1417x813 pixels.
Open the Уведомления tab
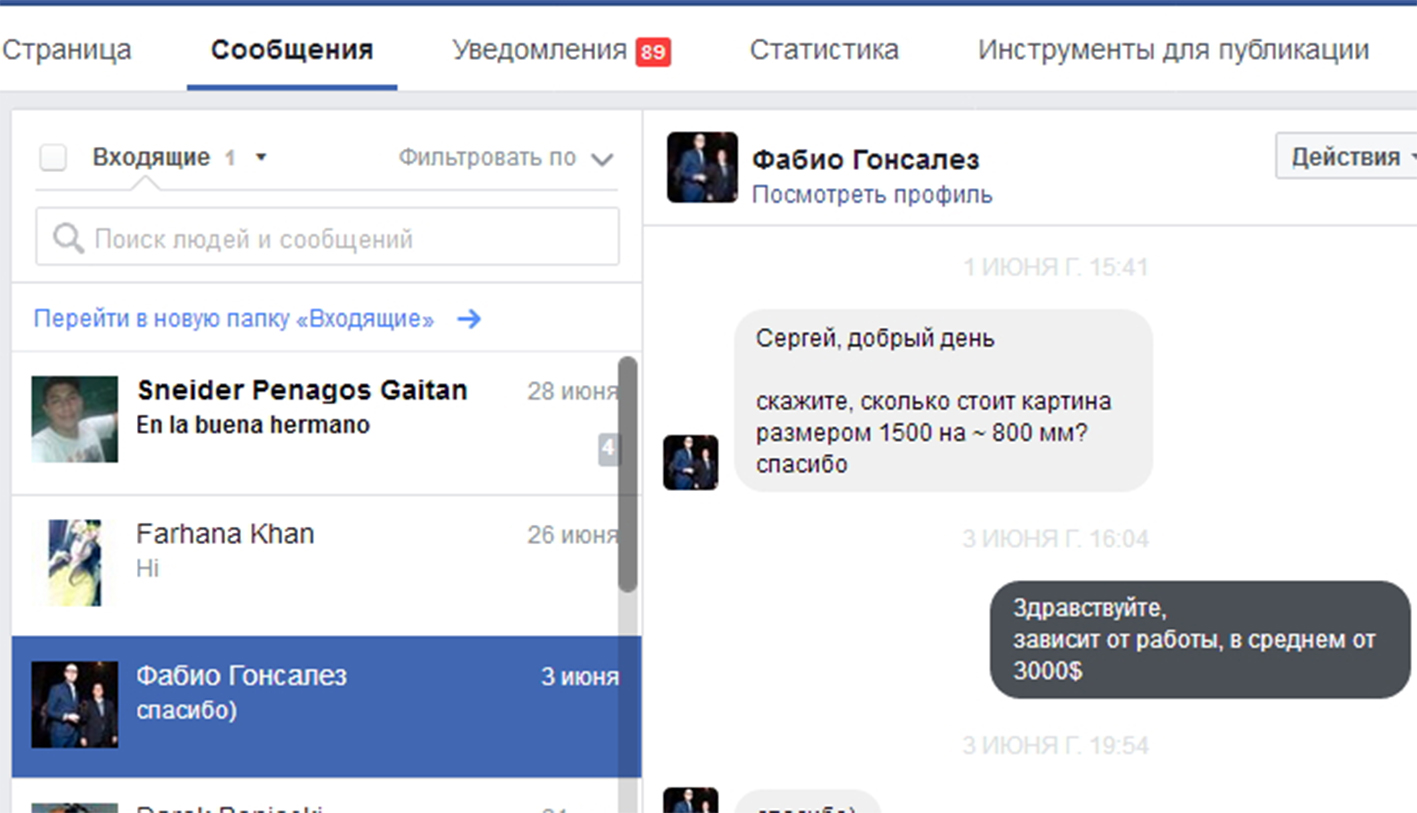[539, 50]
